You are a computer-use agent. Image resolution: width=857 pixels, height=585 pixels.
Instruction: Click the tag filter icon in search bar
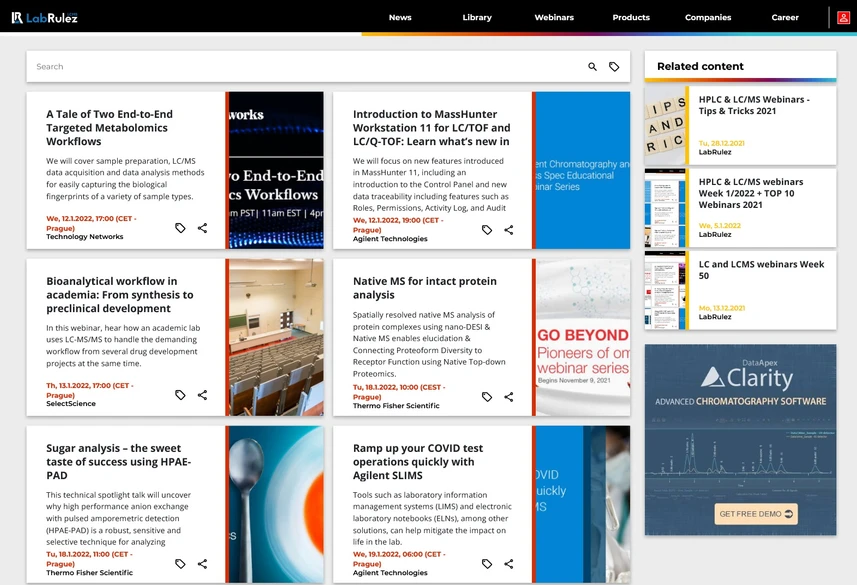pos(614,67)
